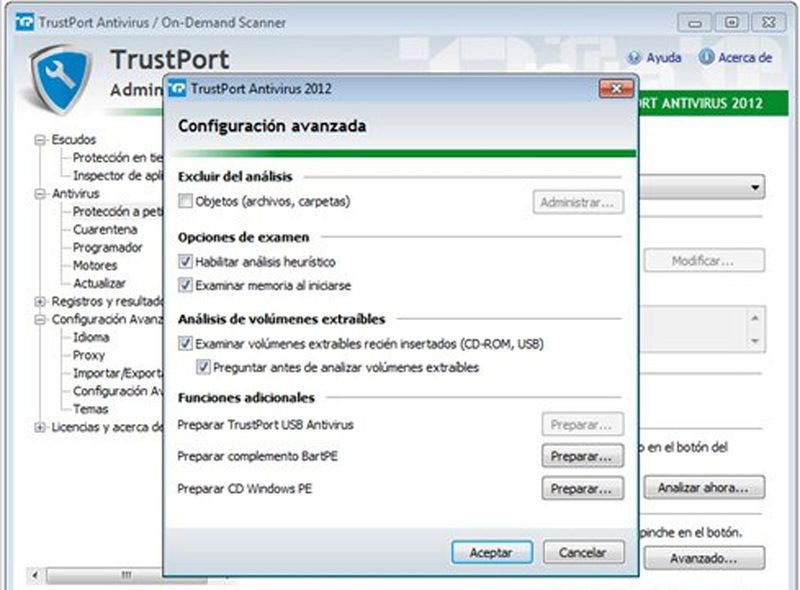Click left arrow of horizontal scrollbar
Viewport: 800px width, 590px height.
click(35, 576)
